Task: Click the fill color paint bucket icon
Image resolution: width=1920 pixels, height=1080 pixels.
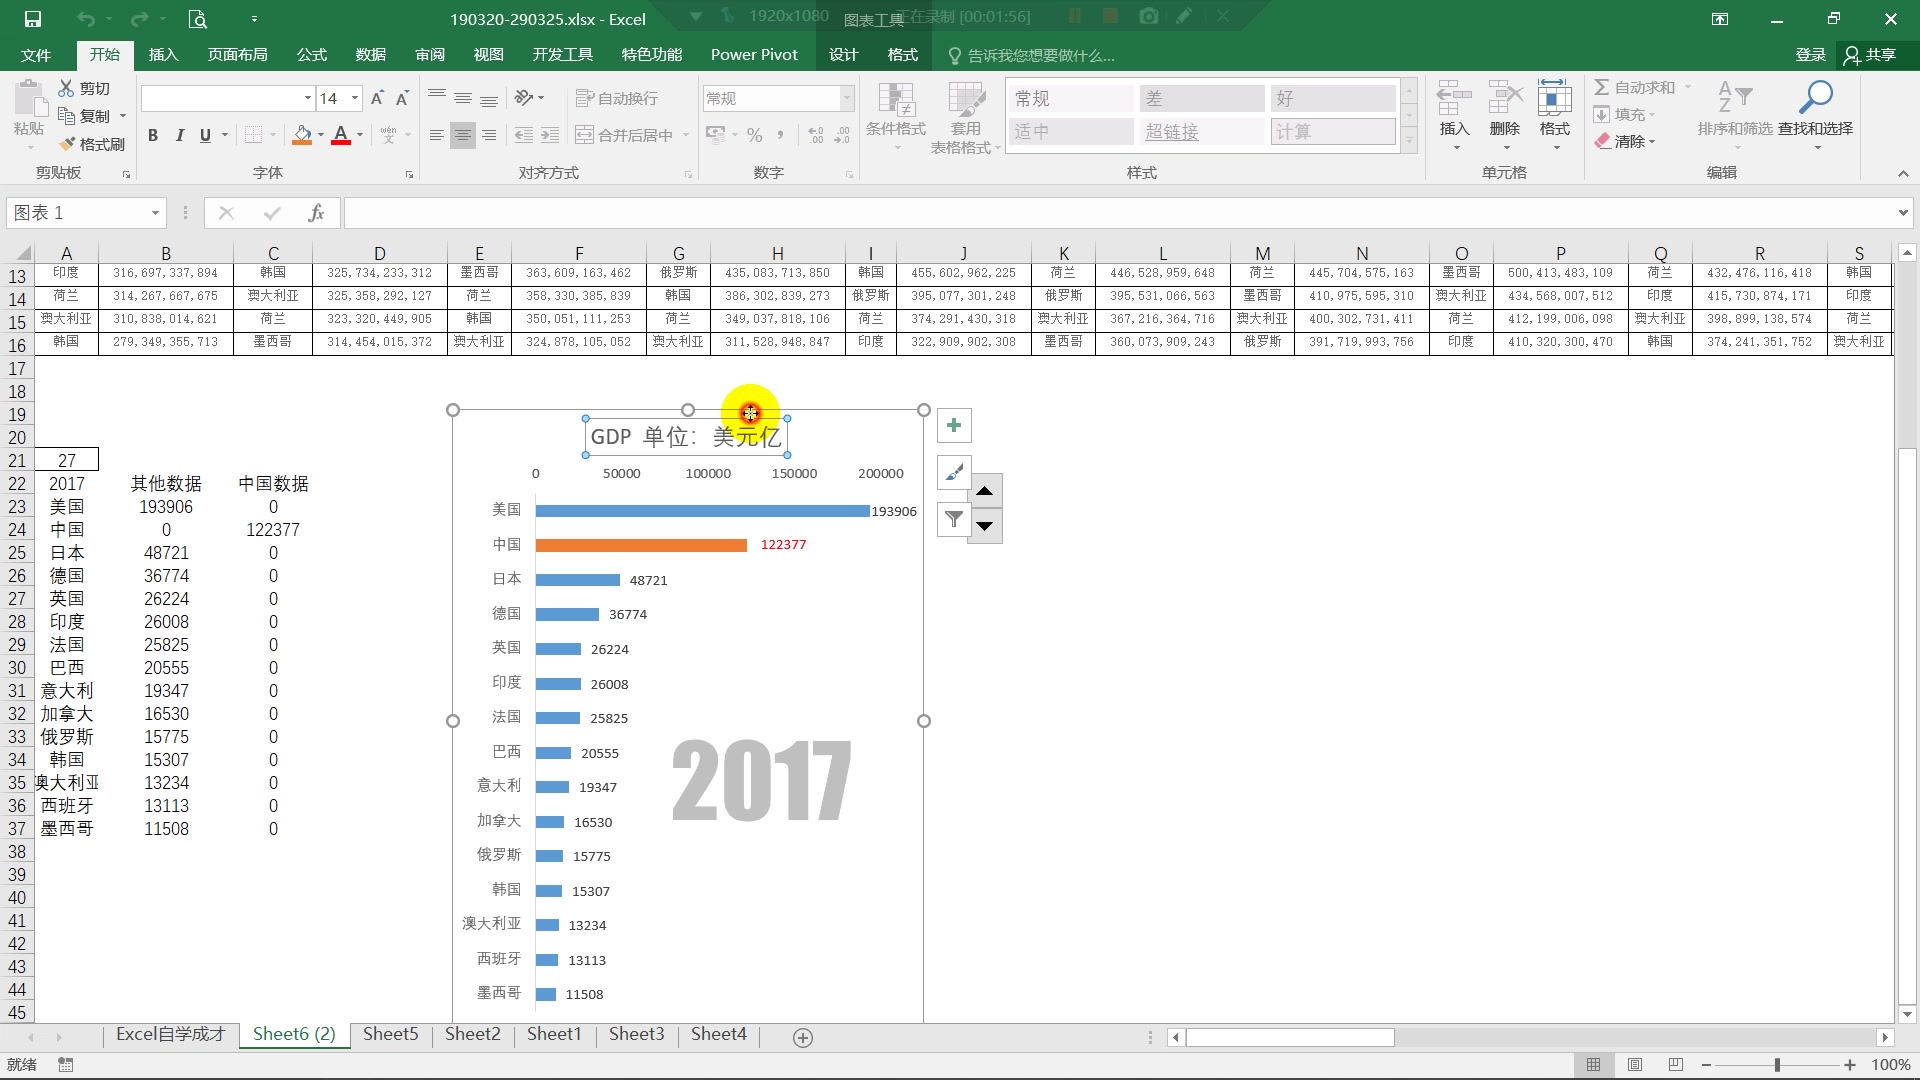Action: click(x=302, y=135)
